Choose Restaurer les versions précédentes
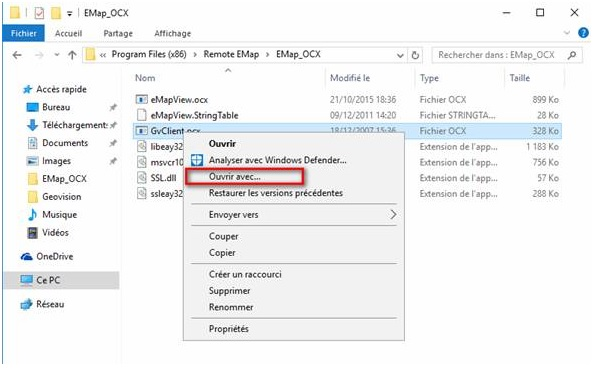The width and height of the screenshot is (616, 375). click(x=276, y=193)
